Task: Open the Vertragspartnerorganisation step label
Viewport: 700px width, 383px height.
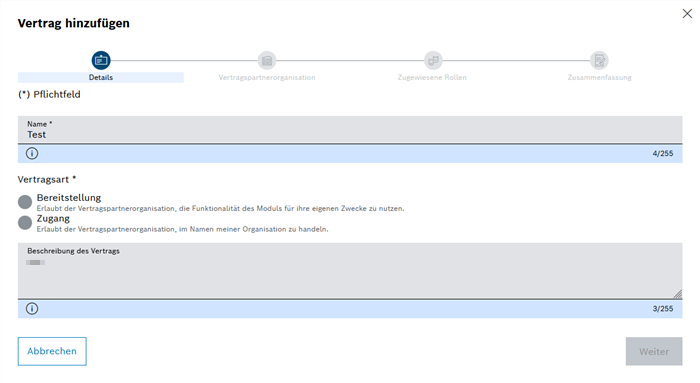Action: click(267, 77)
